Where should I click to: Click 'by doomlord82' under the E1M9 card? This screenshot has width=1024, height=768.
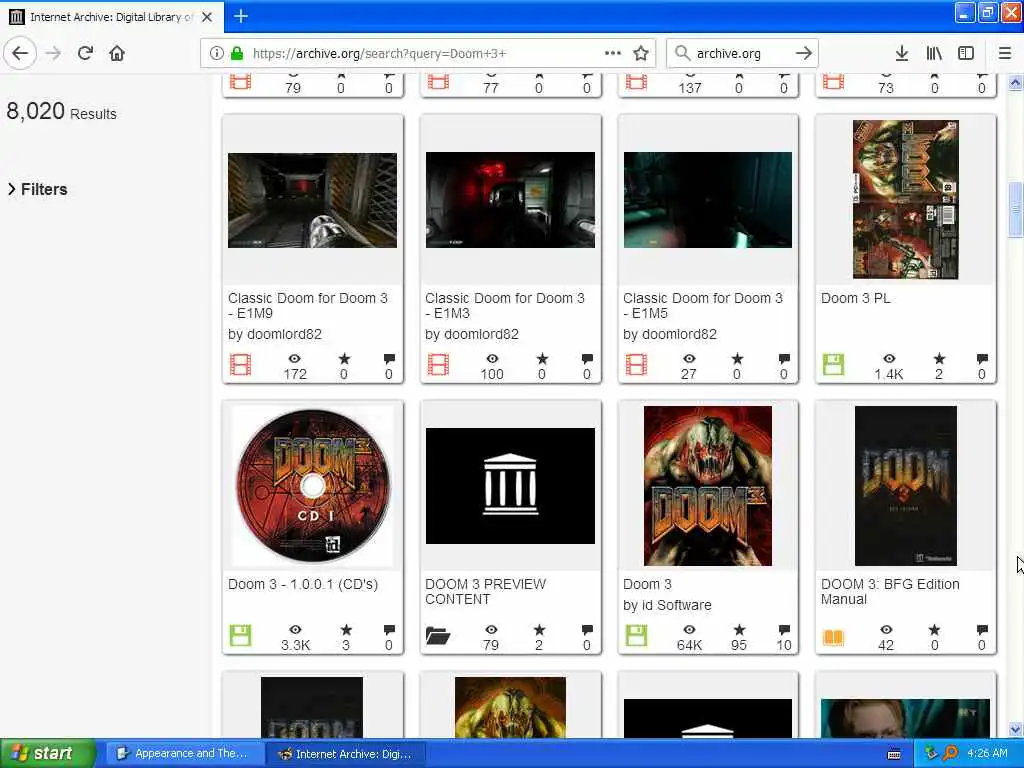[x=275, y=334]
